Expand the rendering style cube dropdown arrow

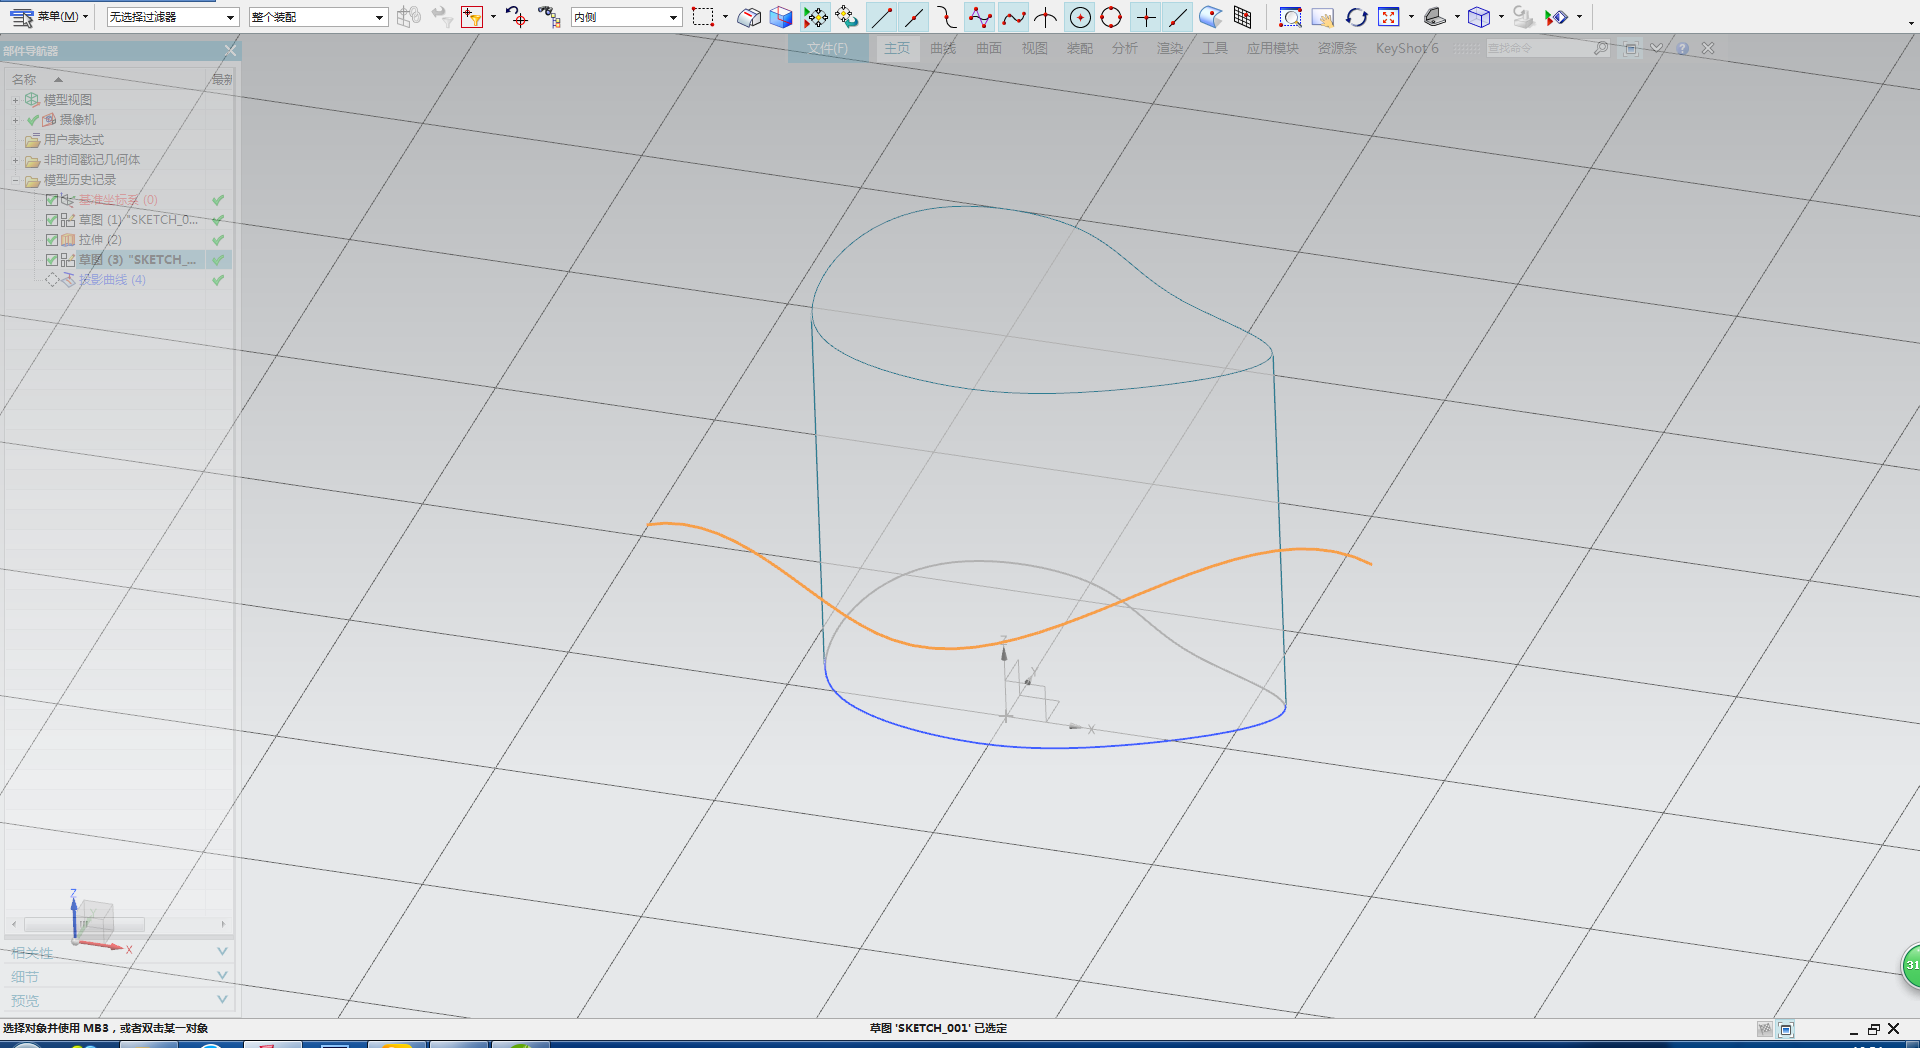[x=1501, y=17]
